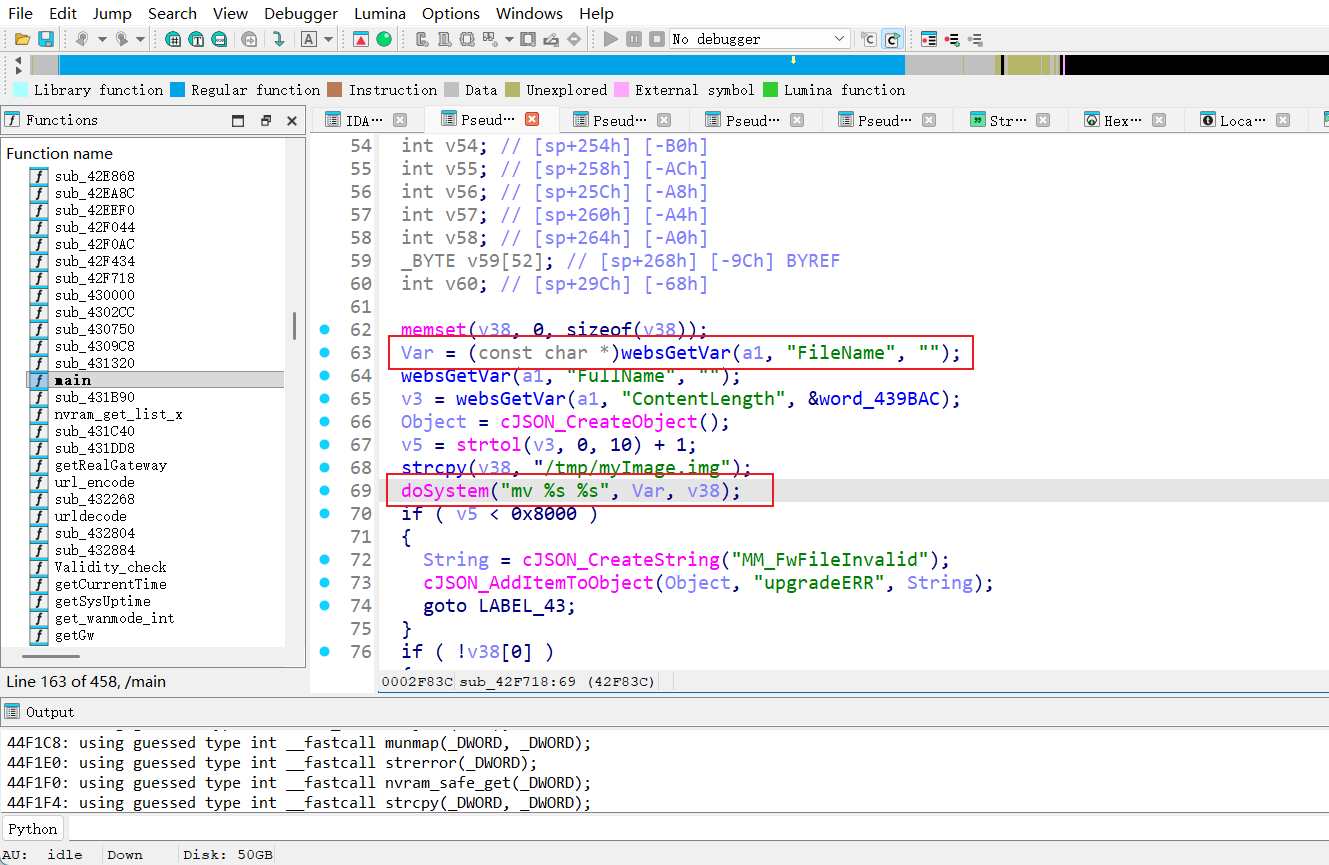Switch to the Hex view tab

point(1115,120)
